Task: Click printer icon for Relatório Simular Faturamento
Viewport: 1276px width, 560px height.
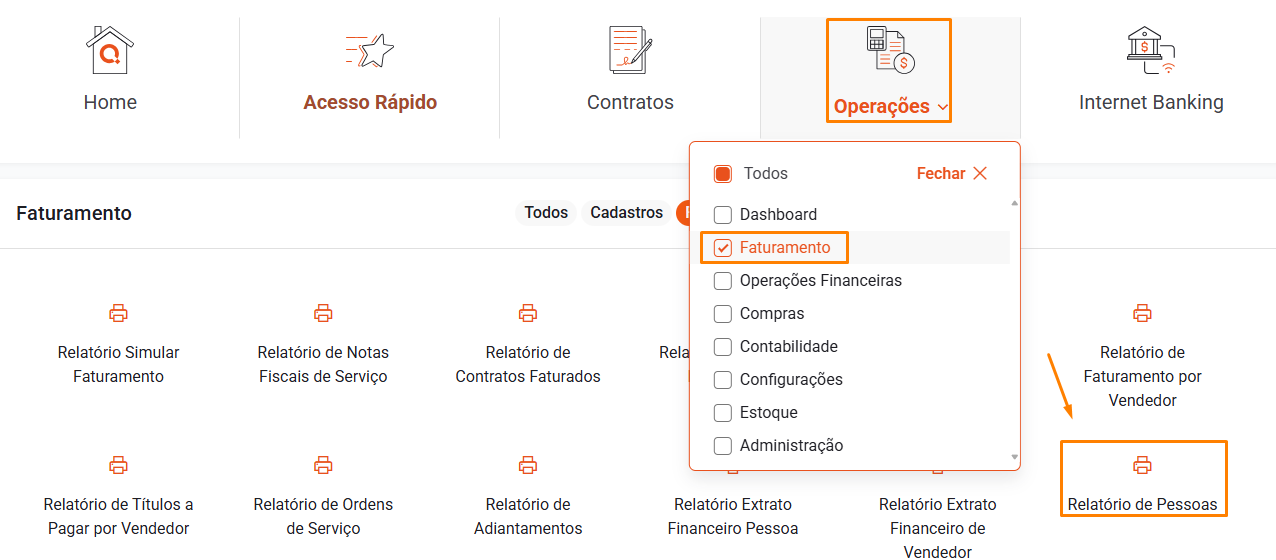Action: [x=118, y=313]
